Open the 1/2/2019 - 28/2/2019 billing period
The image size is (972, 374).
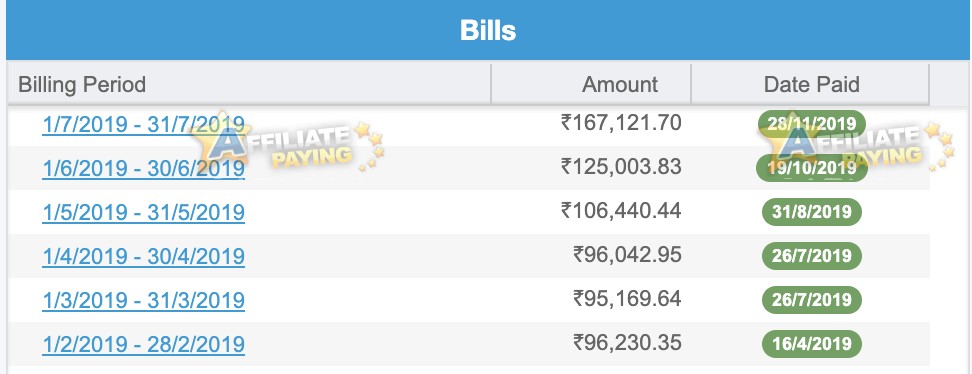click(x=143, y=344)
